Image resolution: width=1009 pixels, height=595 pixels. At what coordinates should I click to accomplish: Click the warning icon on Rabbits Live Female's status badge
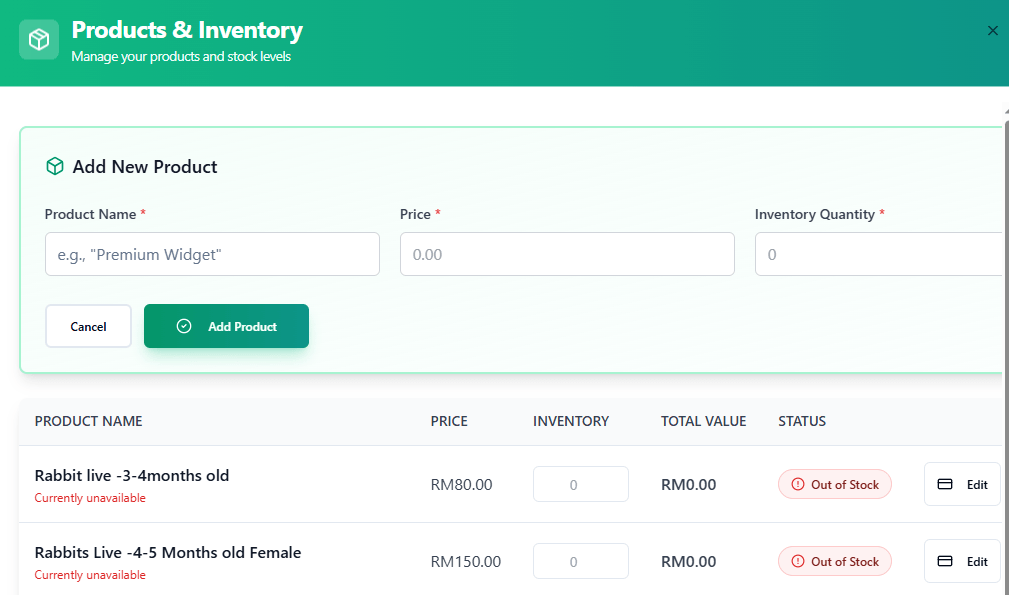pyautogui.click(x=798, y=561)
